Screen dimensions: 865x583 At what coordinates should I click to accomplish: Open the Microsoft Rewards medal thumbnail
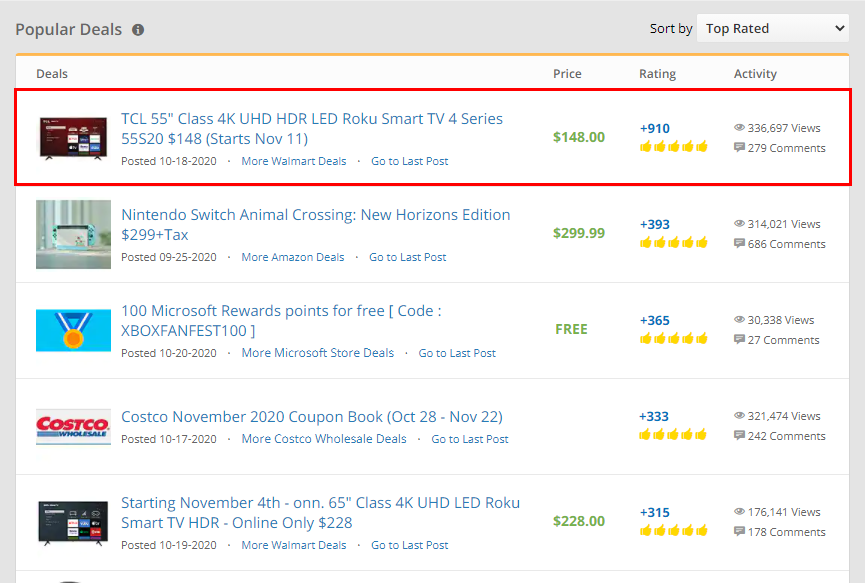click(x=73, y=330)
